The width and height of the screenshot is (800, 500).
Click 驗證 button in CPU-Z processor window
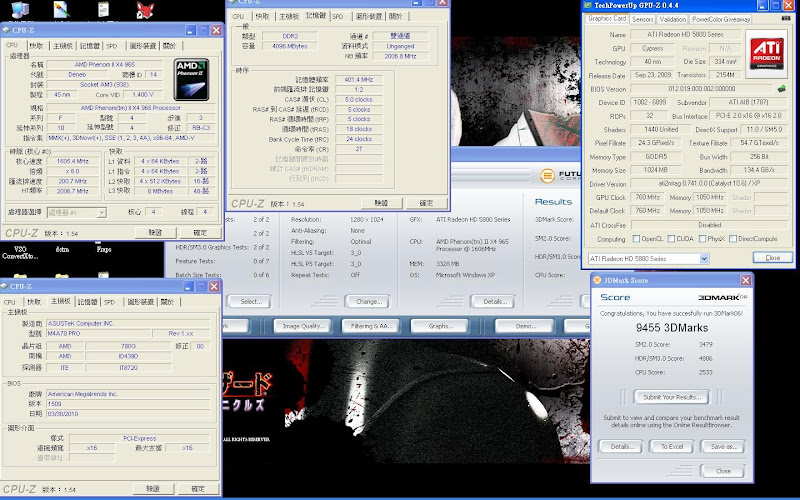click(155, 233)
